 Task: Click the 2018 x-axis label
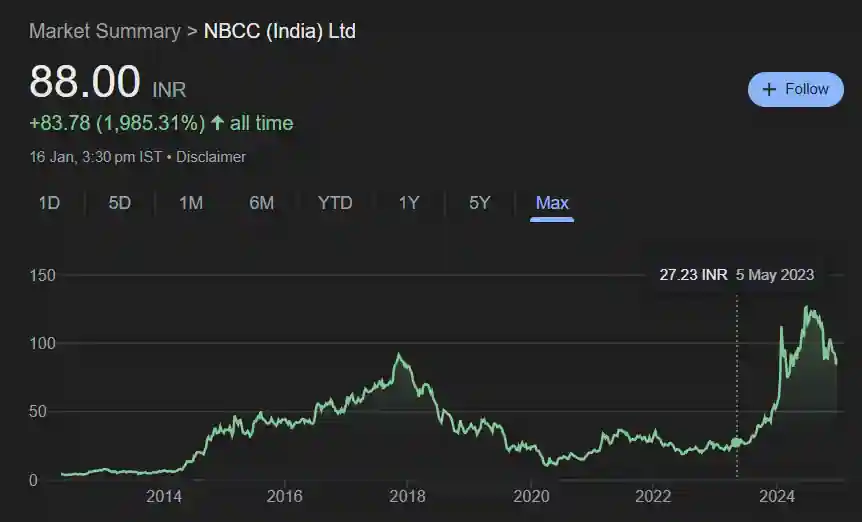(x=407, y=496)
